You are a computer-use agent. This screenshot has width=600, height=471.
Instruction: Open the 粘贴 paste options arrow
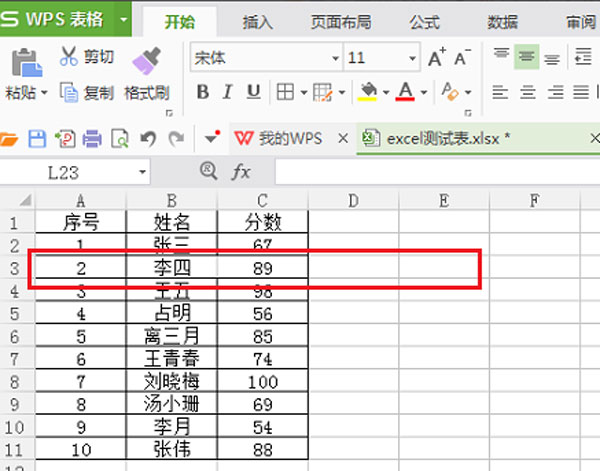tap(44, 93)
